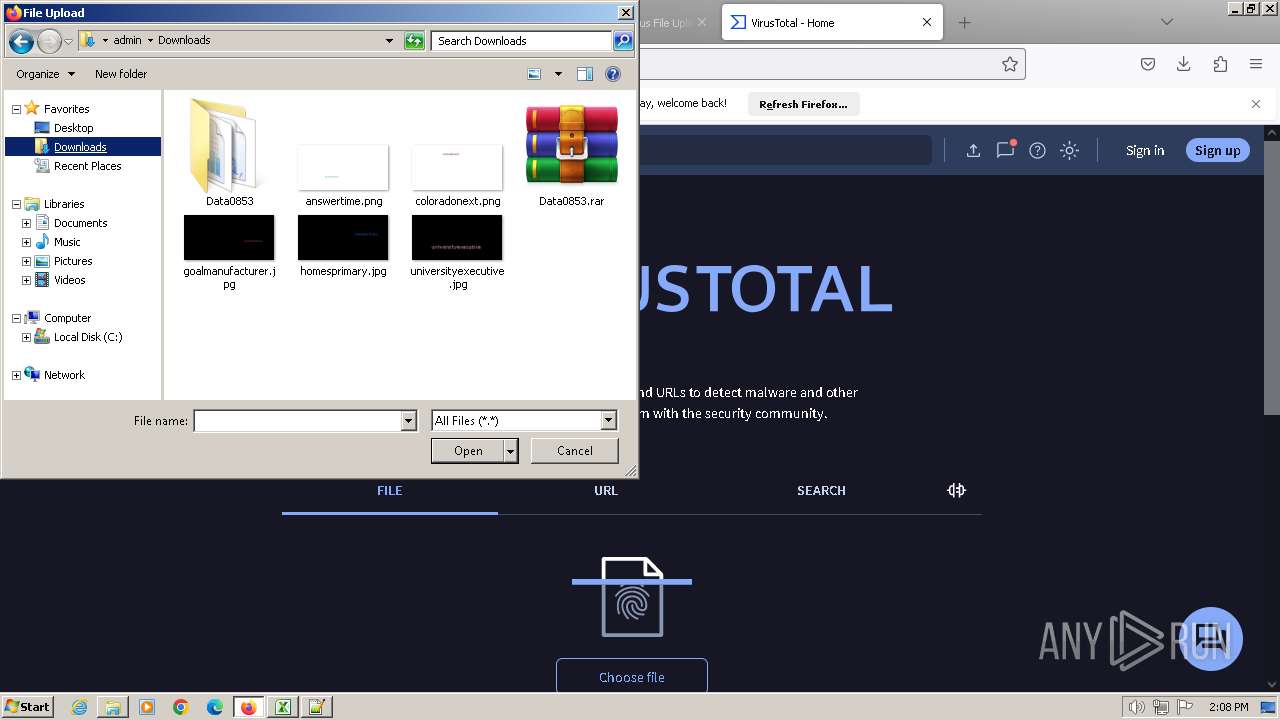Select Recent Places in sidebar
Image resolution: width=1280 pixels, height=720 pixels.
pos(87,166)
